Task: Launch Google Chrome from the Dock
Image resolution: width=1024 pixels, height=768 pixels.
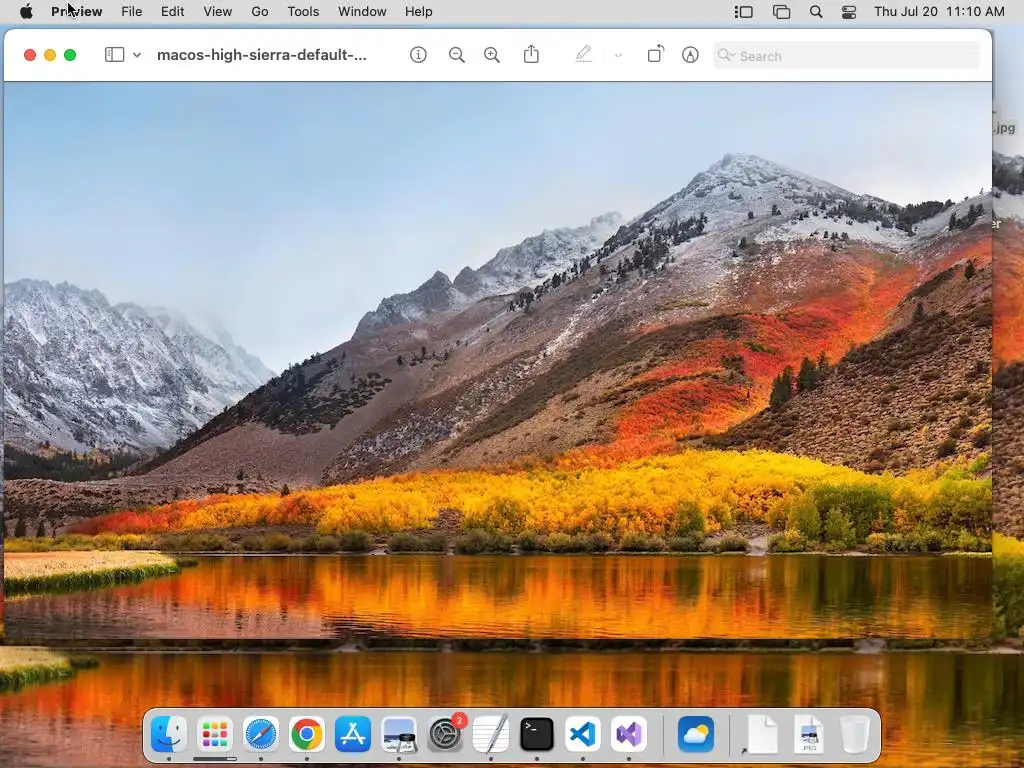Action: [x=306, y=734]
